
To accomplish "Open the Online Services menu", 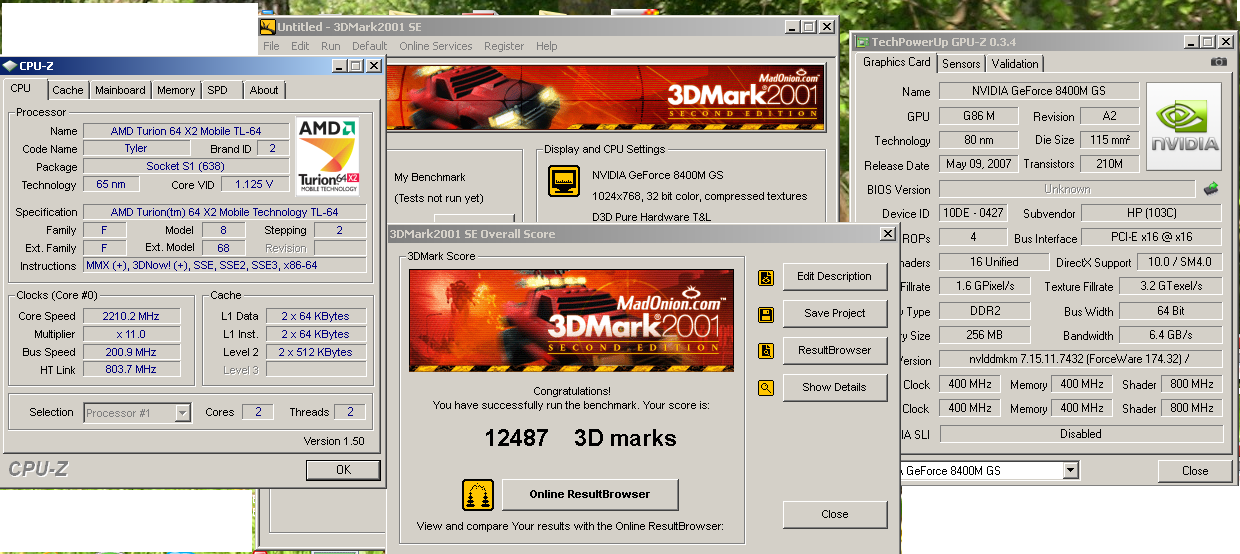I will [x=436, y=46].
